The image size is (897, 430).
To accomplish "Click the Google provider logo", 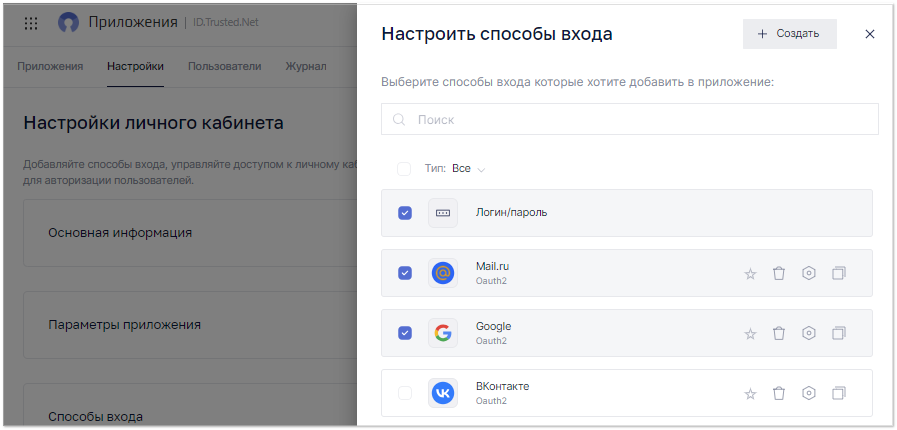I will [x=443, y=333].
